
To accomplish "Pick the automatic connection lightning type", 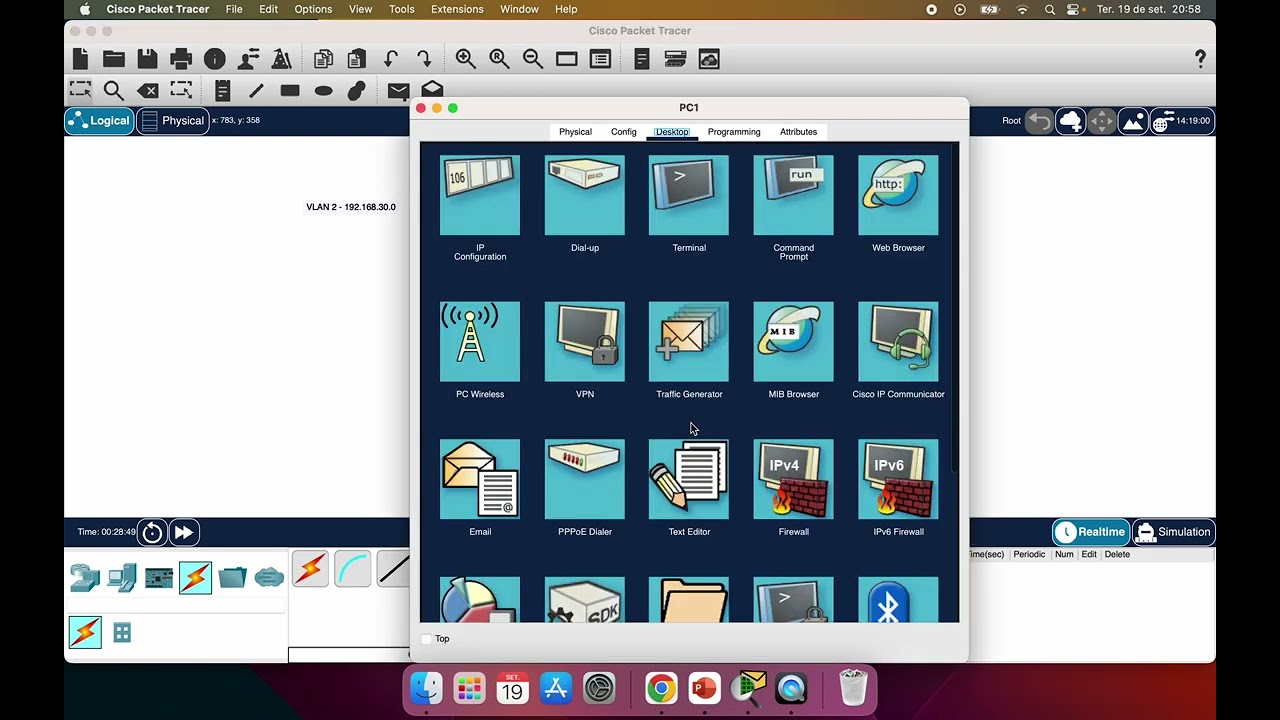I will 310,569.
